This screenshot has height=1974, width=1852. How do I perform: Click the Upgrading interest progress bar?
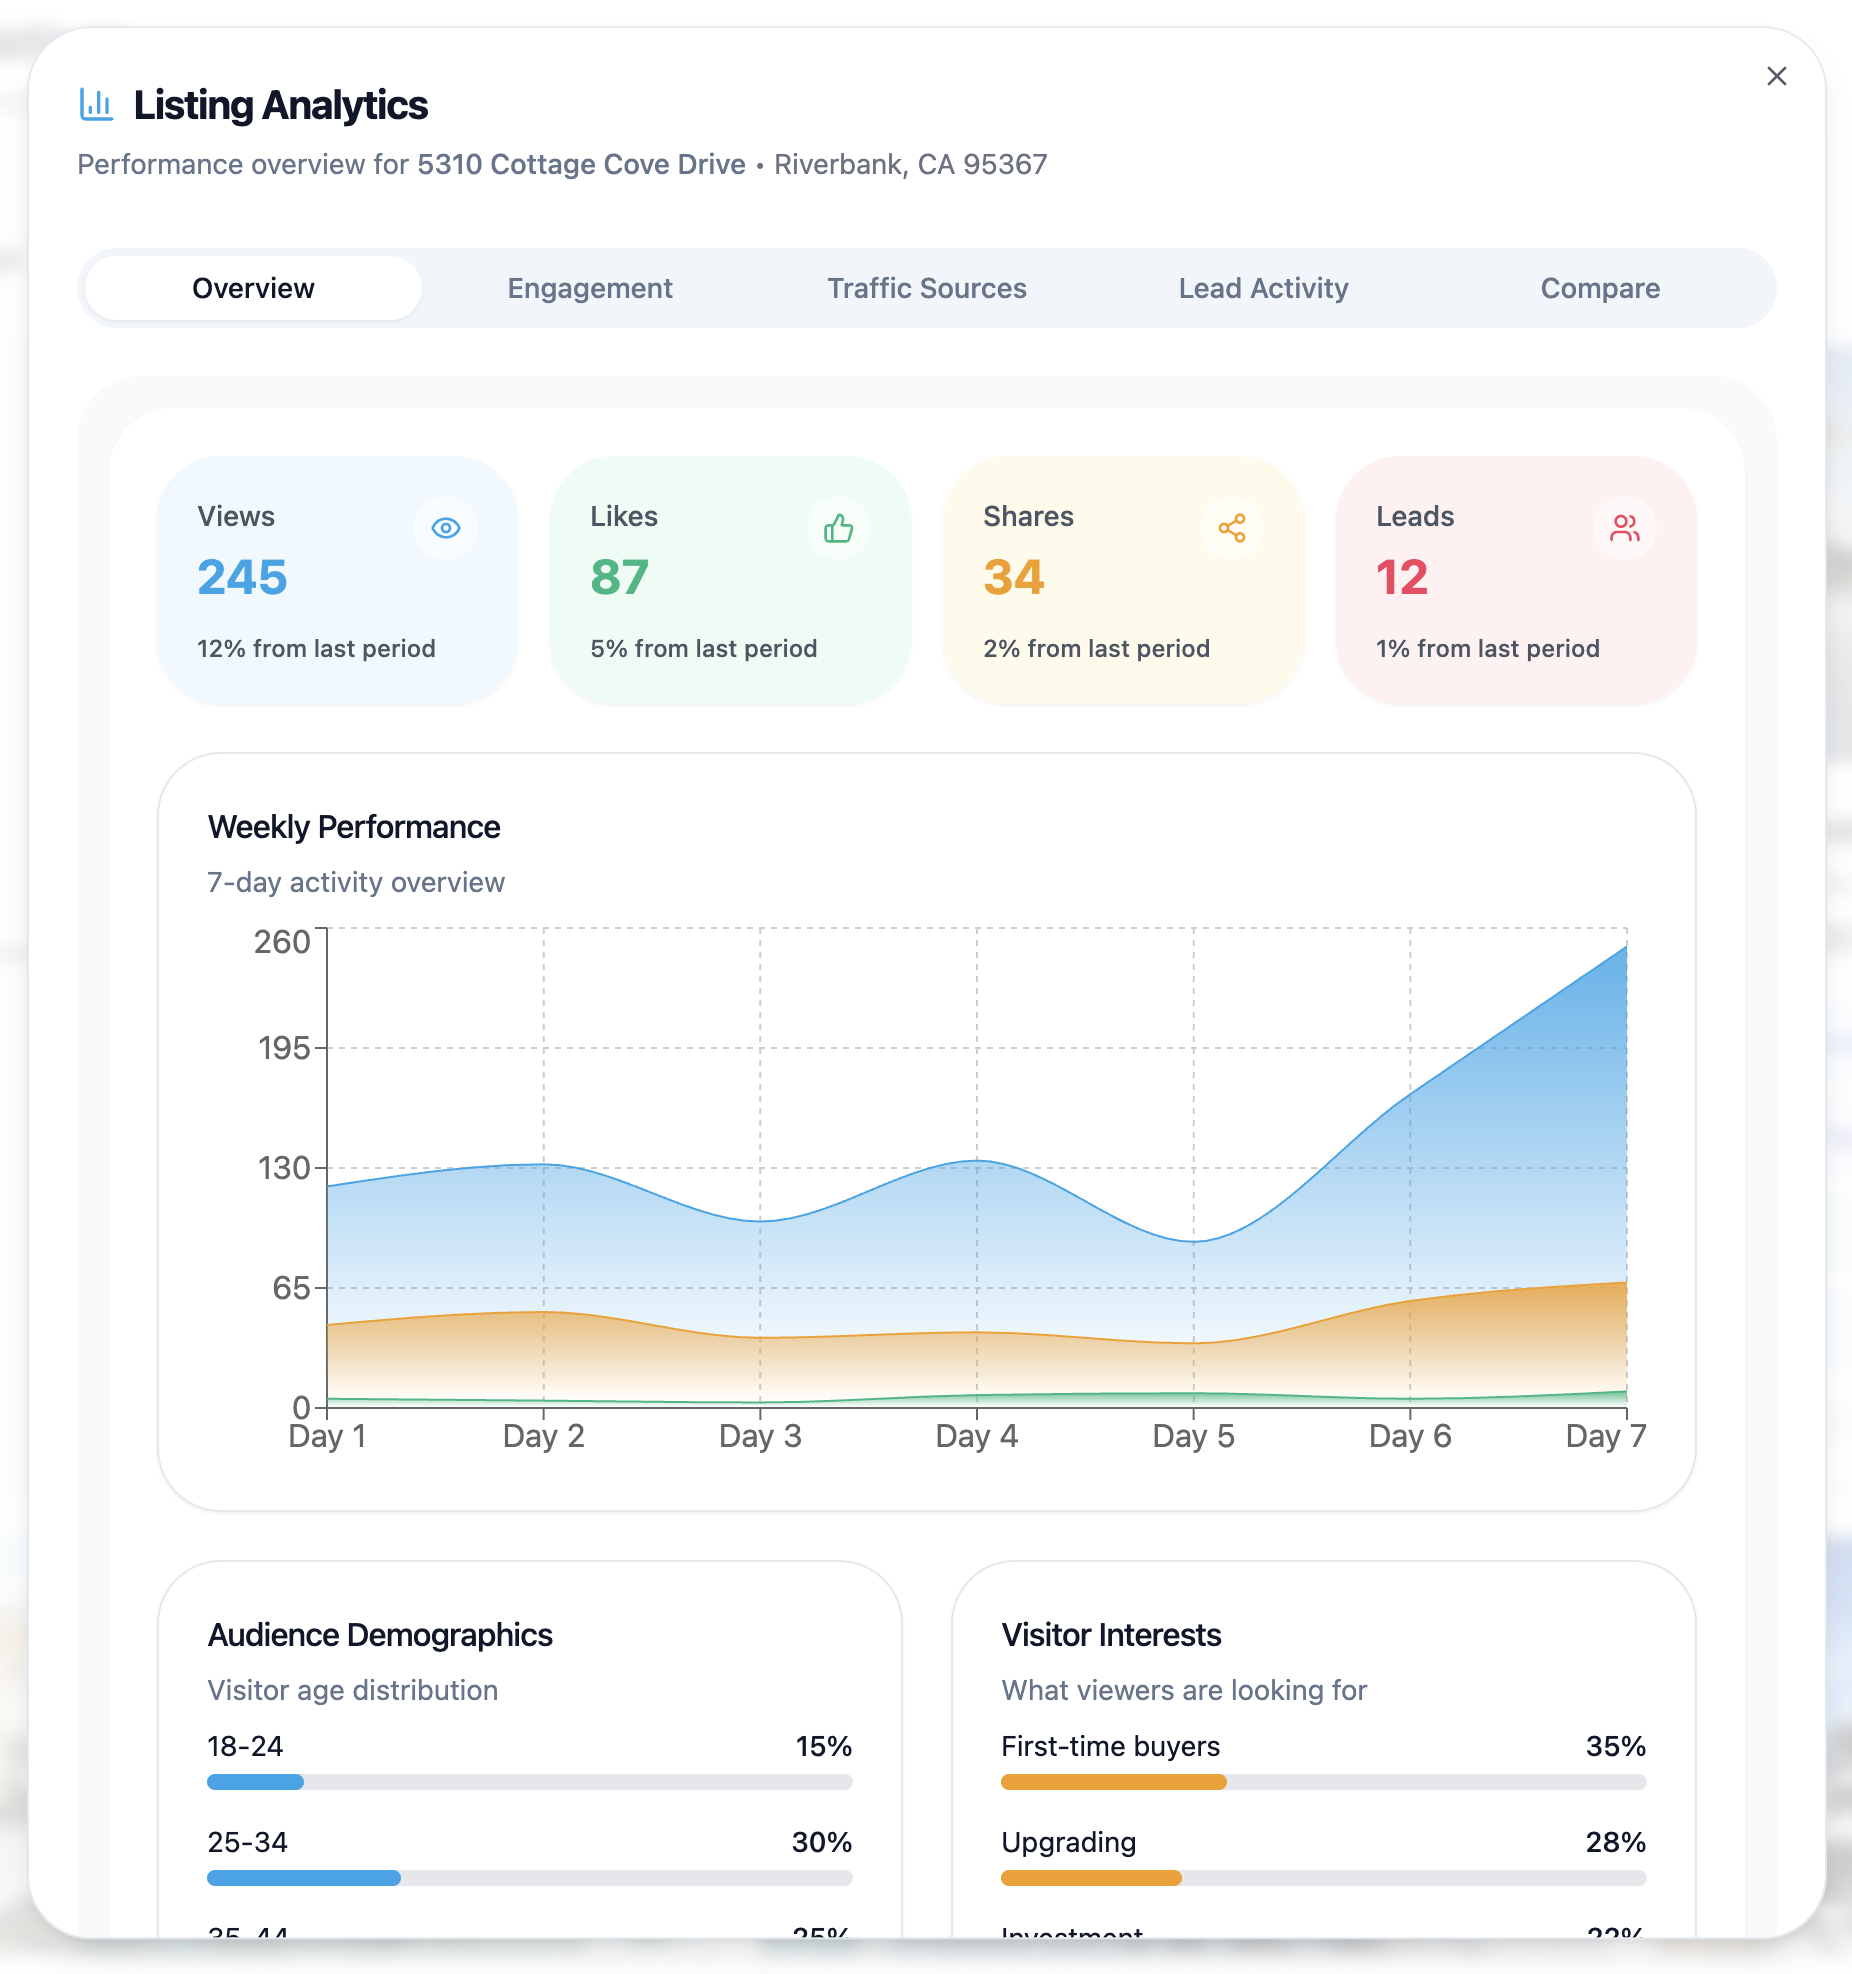(x=1323, y=1878)
